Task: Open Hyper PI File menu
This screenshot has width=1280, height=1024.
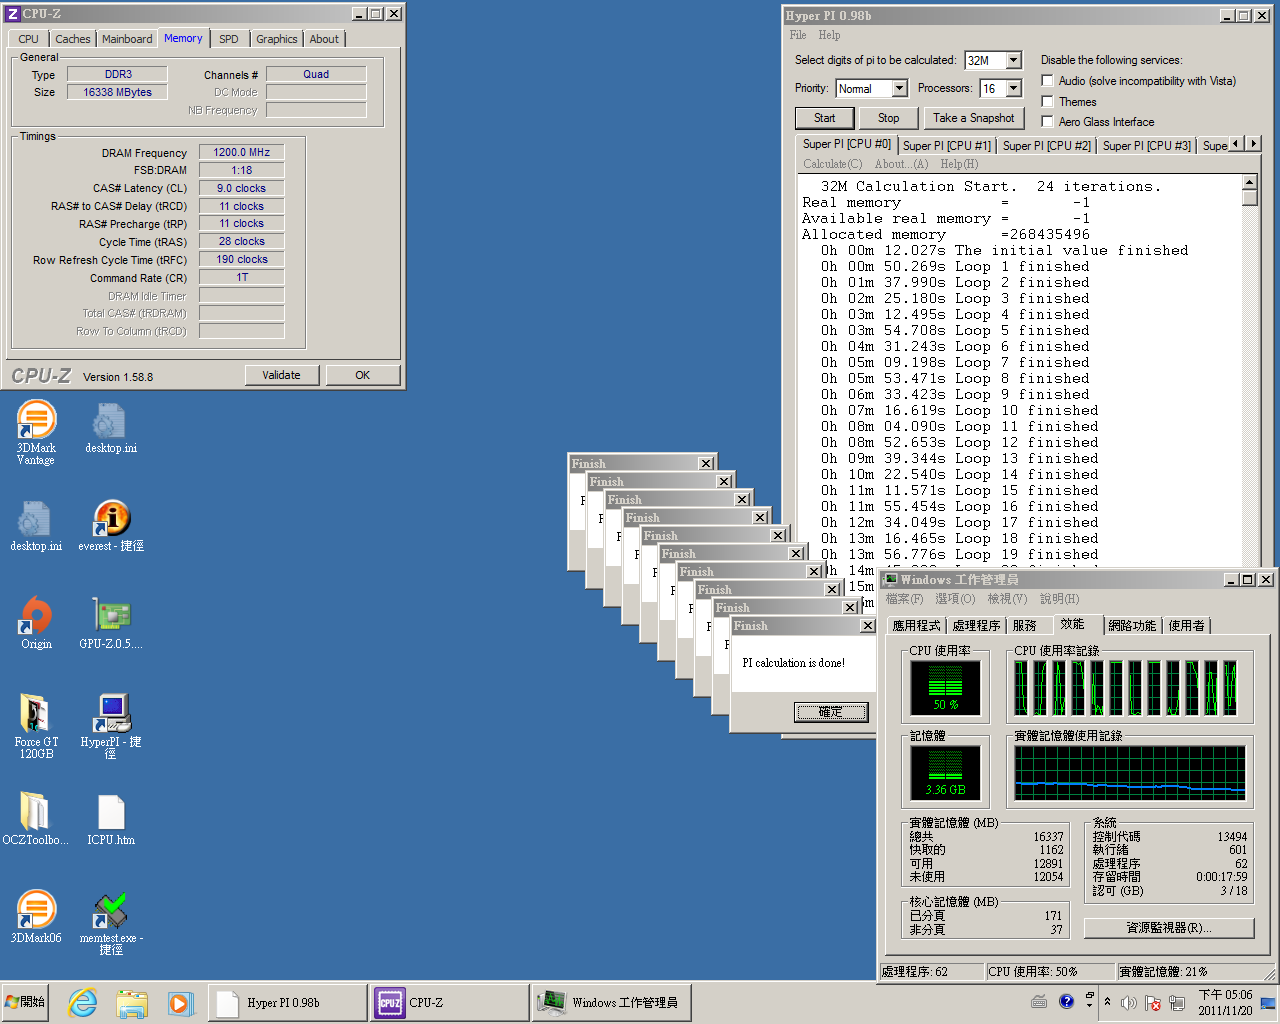Action: 798,35
